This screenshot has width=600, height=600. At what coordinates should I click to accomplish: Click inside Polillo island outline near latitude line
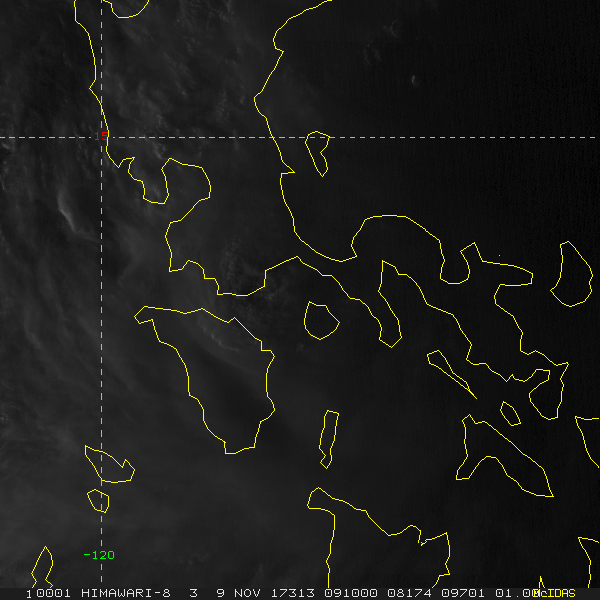[x=318, y=151]
